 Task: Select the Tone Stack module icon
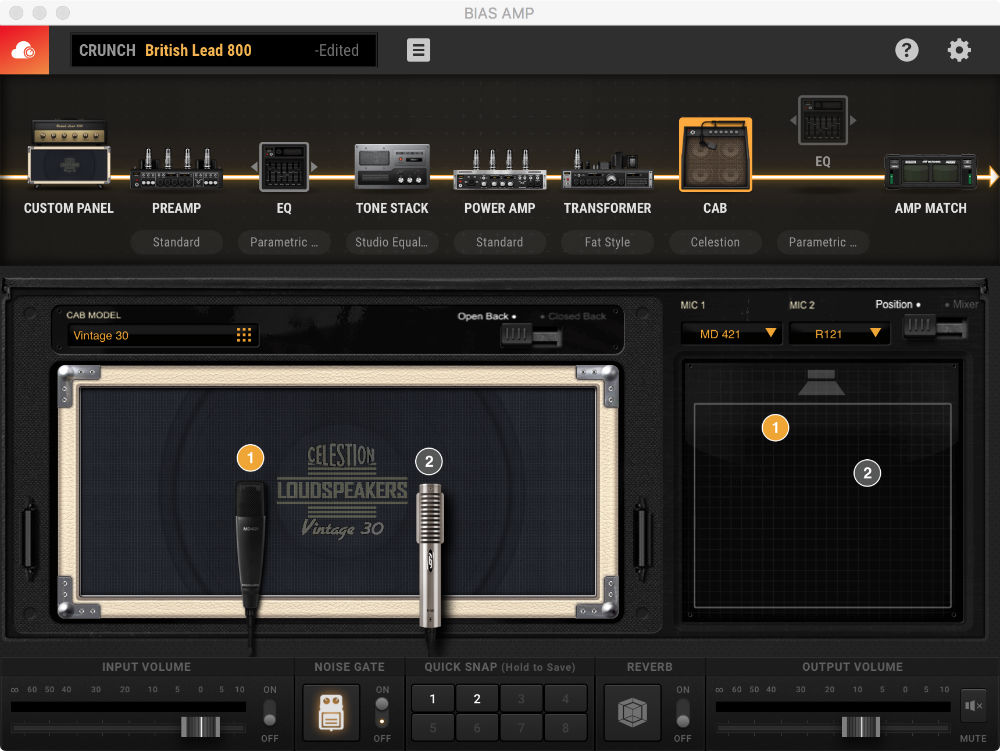(x=392, y=167)
